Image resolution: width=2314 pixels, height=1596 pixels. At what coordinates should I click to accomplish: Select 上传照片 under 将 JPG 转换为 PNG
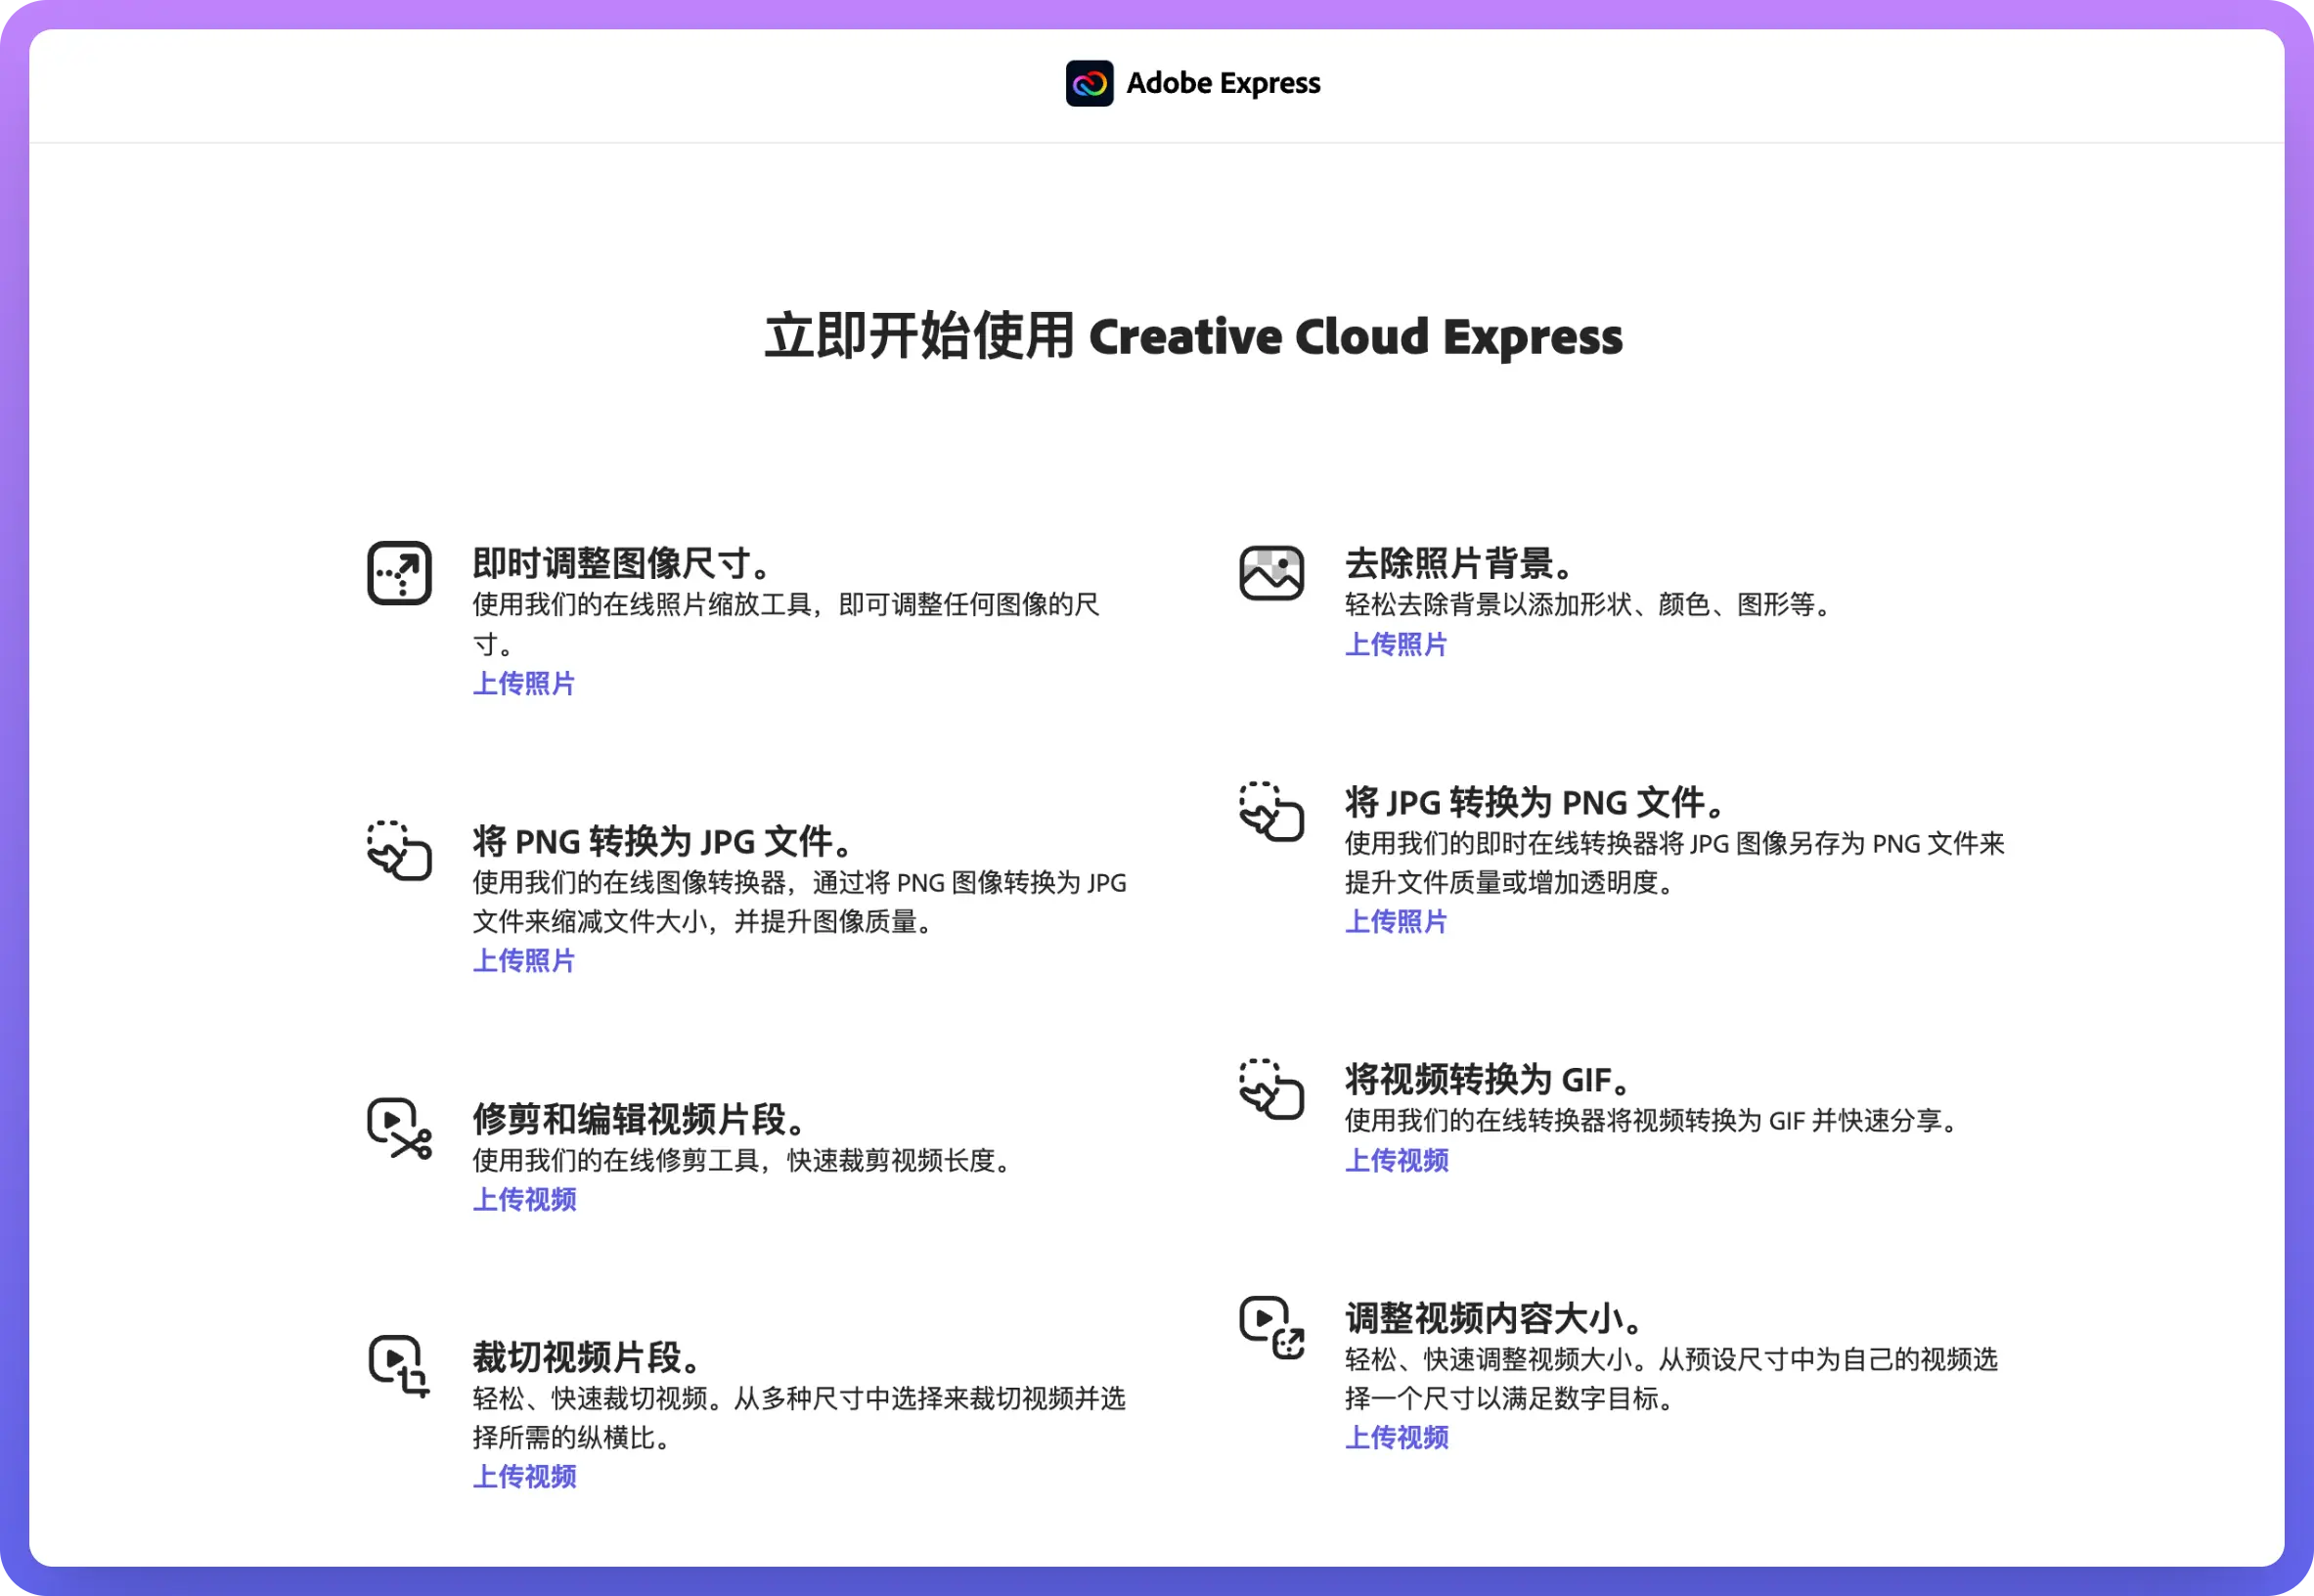pos(1396,922)
